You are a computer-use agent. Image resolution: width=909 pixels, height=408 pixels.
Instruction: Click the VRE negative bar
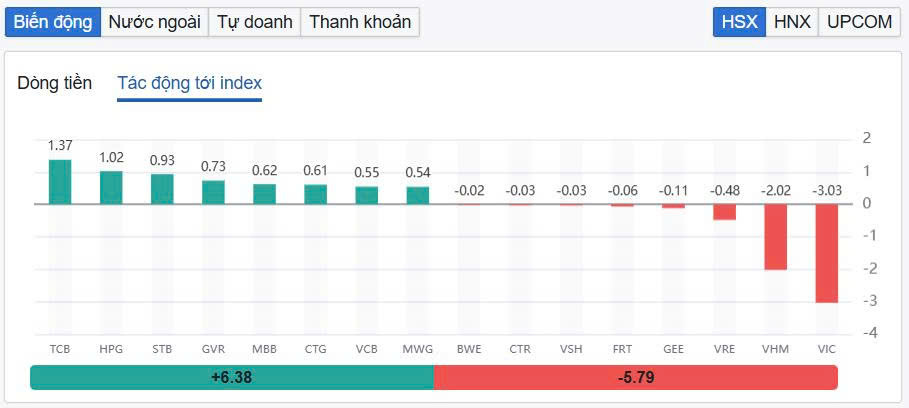(725, 211)
